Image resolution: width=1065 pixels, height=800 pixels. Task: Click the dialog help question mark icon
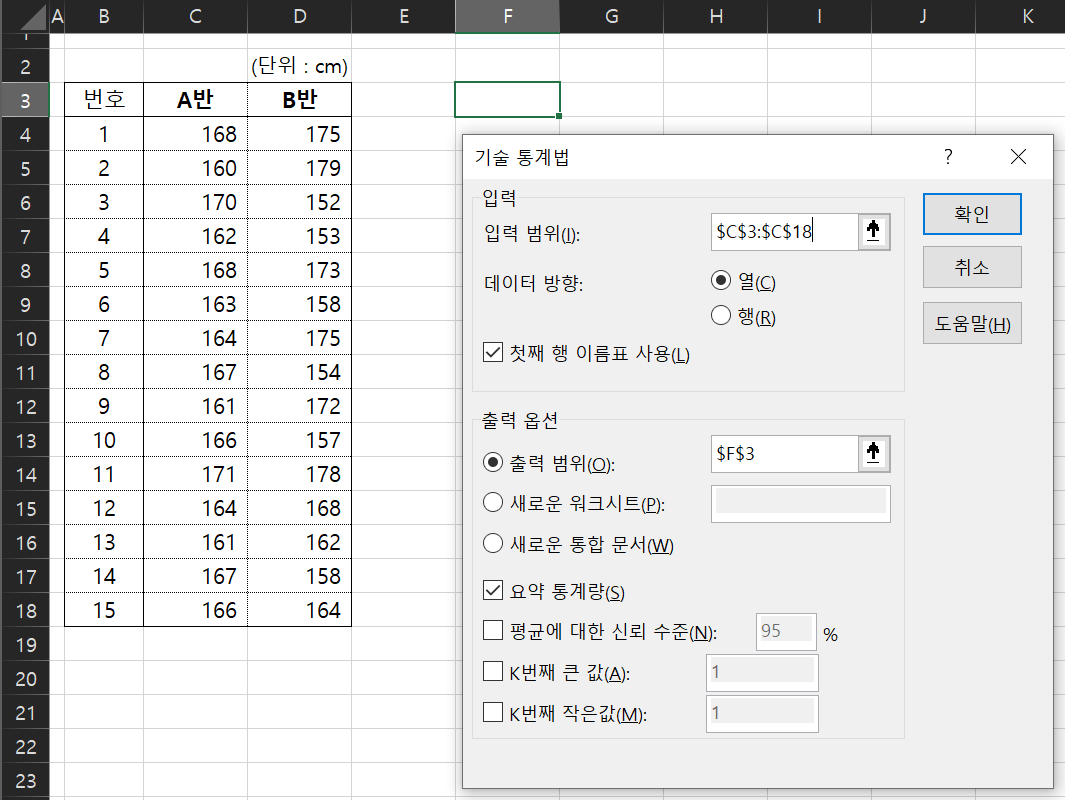point(947,157)
